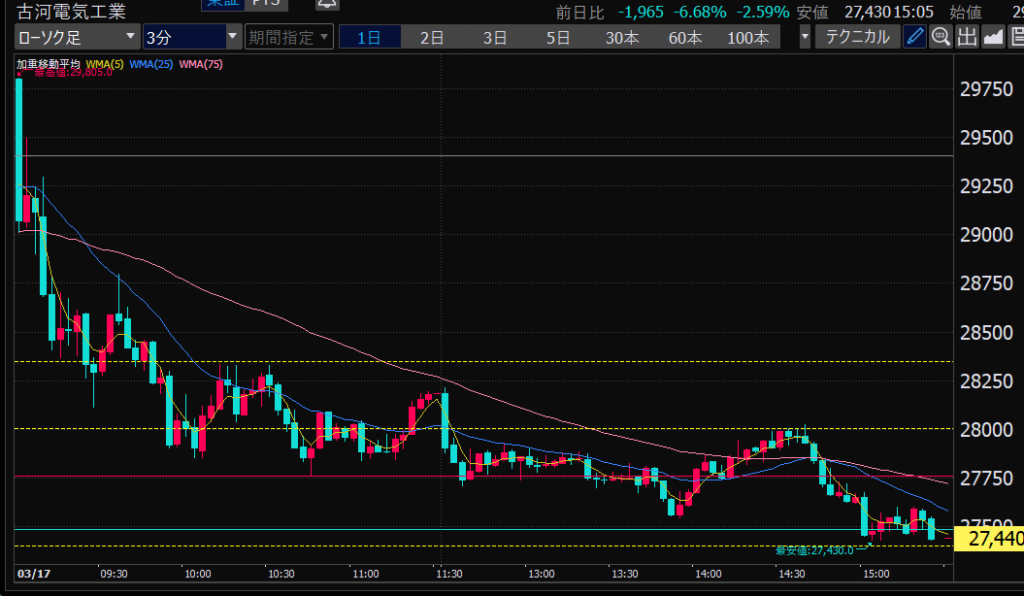Click the yellow WMA(5) legend label
Screen dimensions: 1024x596
point(105,65)
